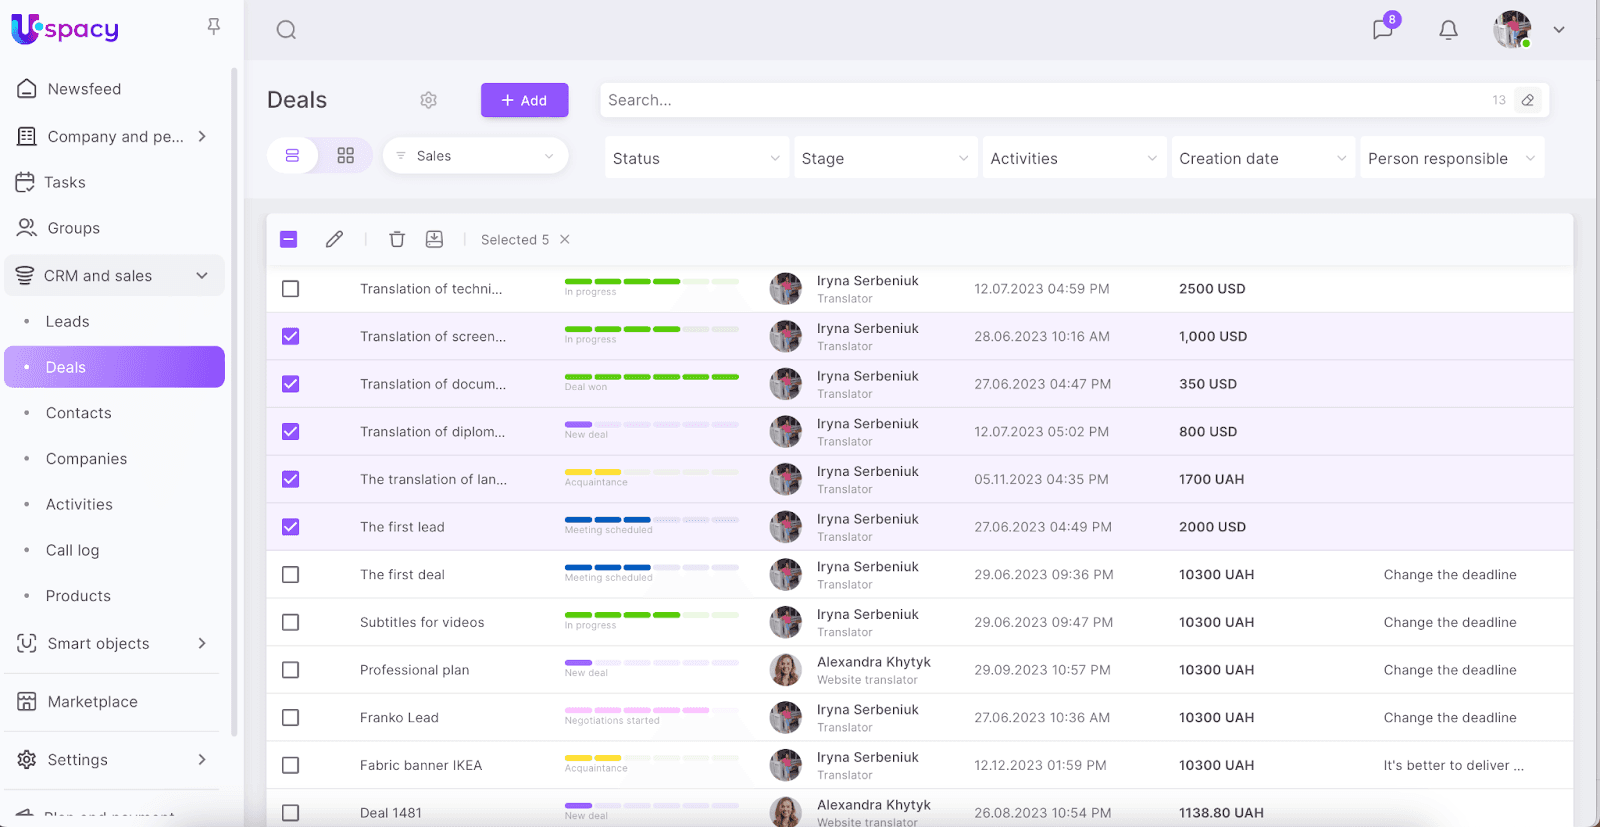Image resolution: width=1600 pixels, height=827 pixels.
Task: Click the pencil edit icon for selected deals
Action: [x=334, y=239]
